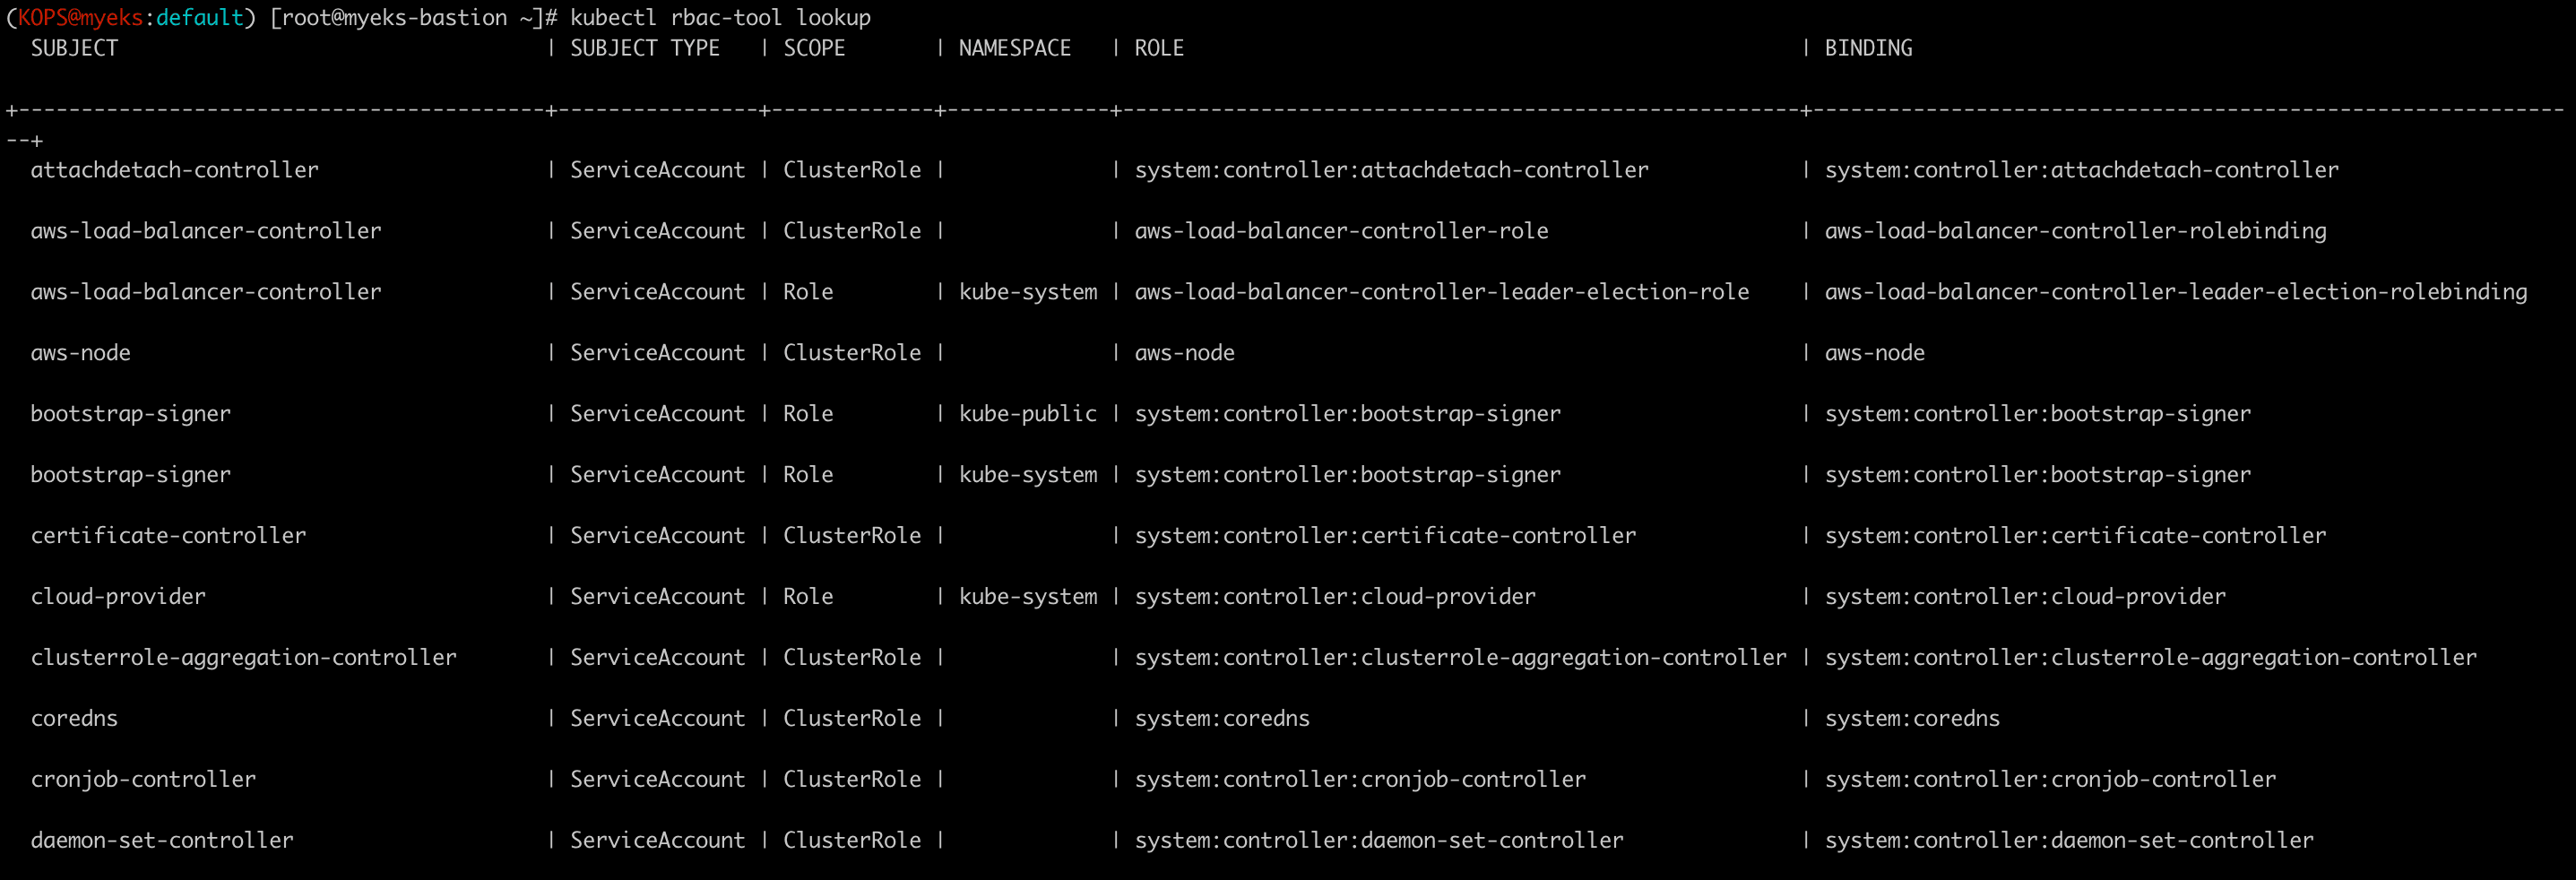The height and width of the screenshot is (880, 2576).
Task: Click the BINDING column header
Action: pyautogui.click(x=1868, y=48)
